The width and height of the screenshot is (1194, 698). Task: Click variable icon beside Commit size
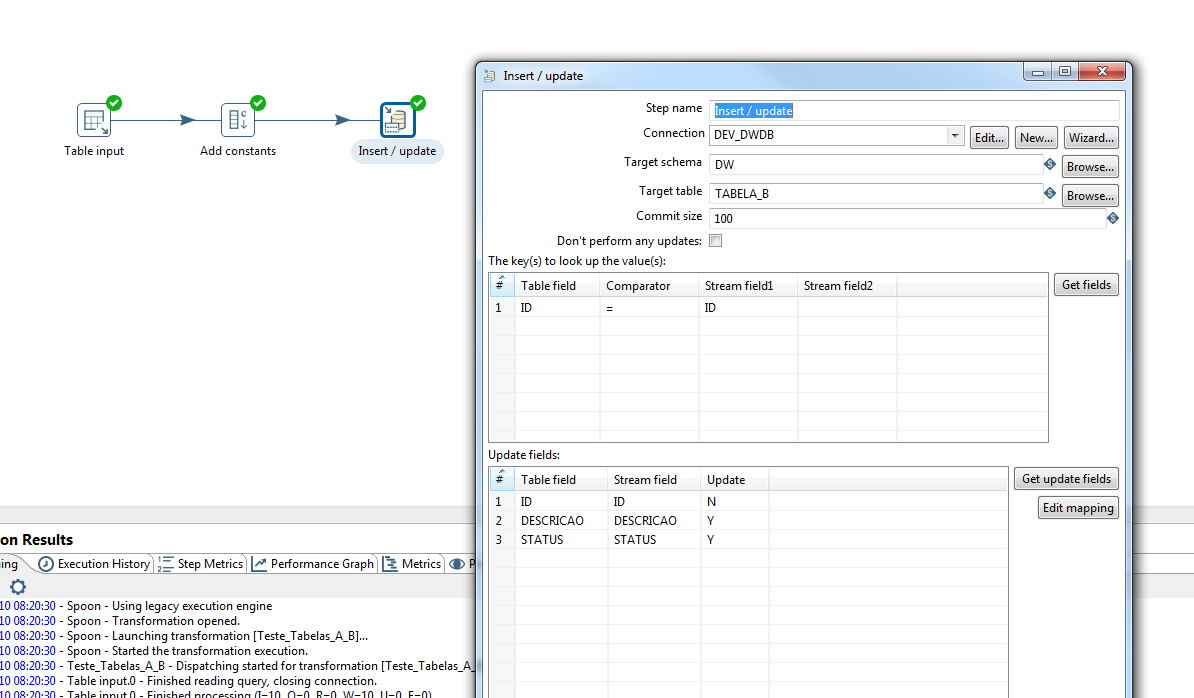tap(1113, 218)
